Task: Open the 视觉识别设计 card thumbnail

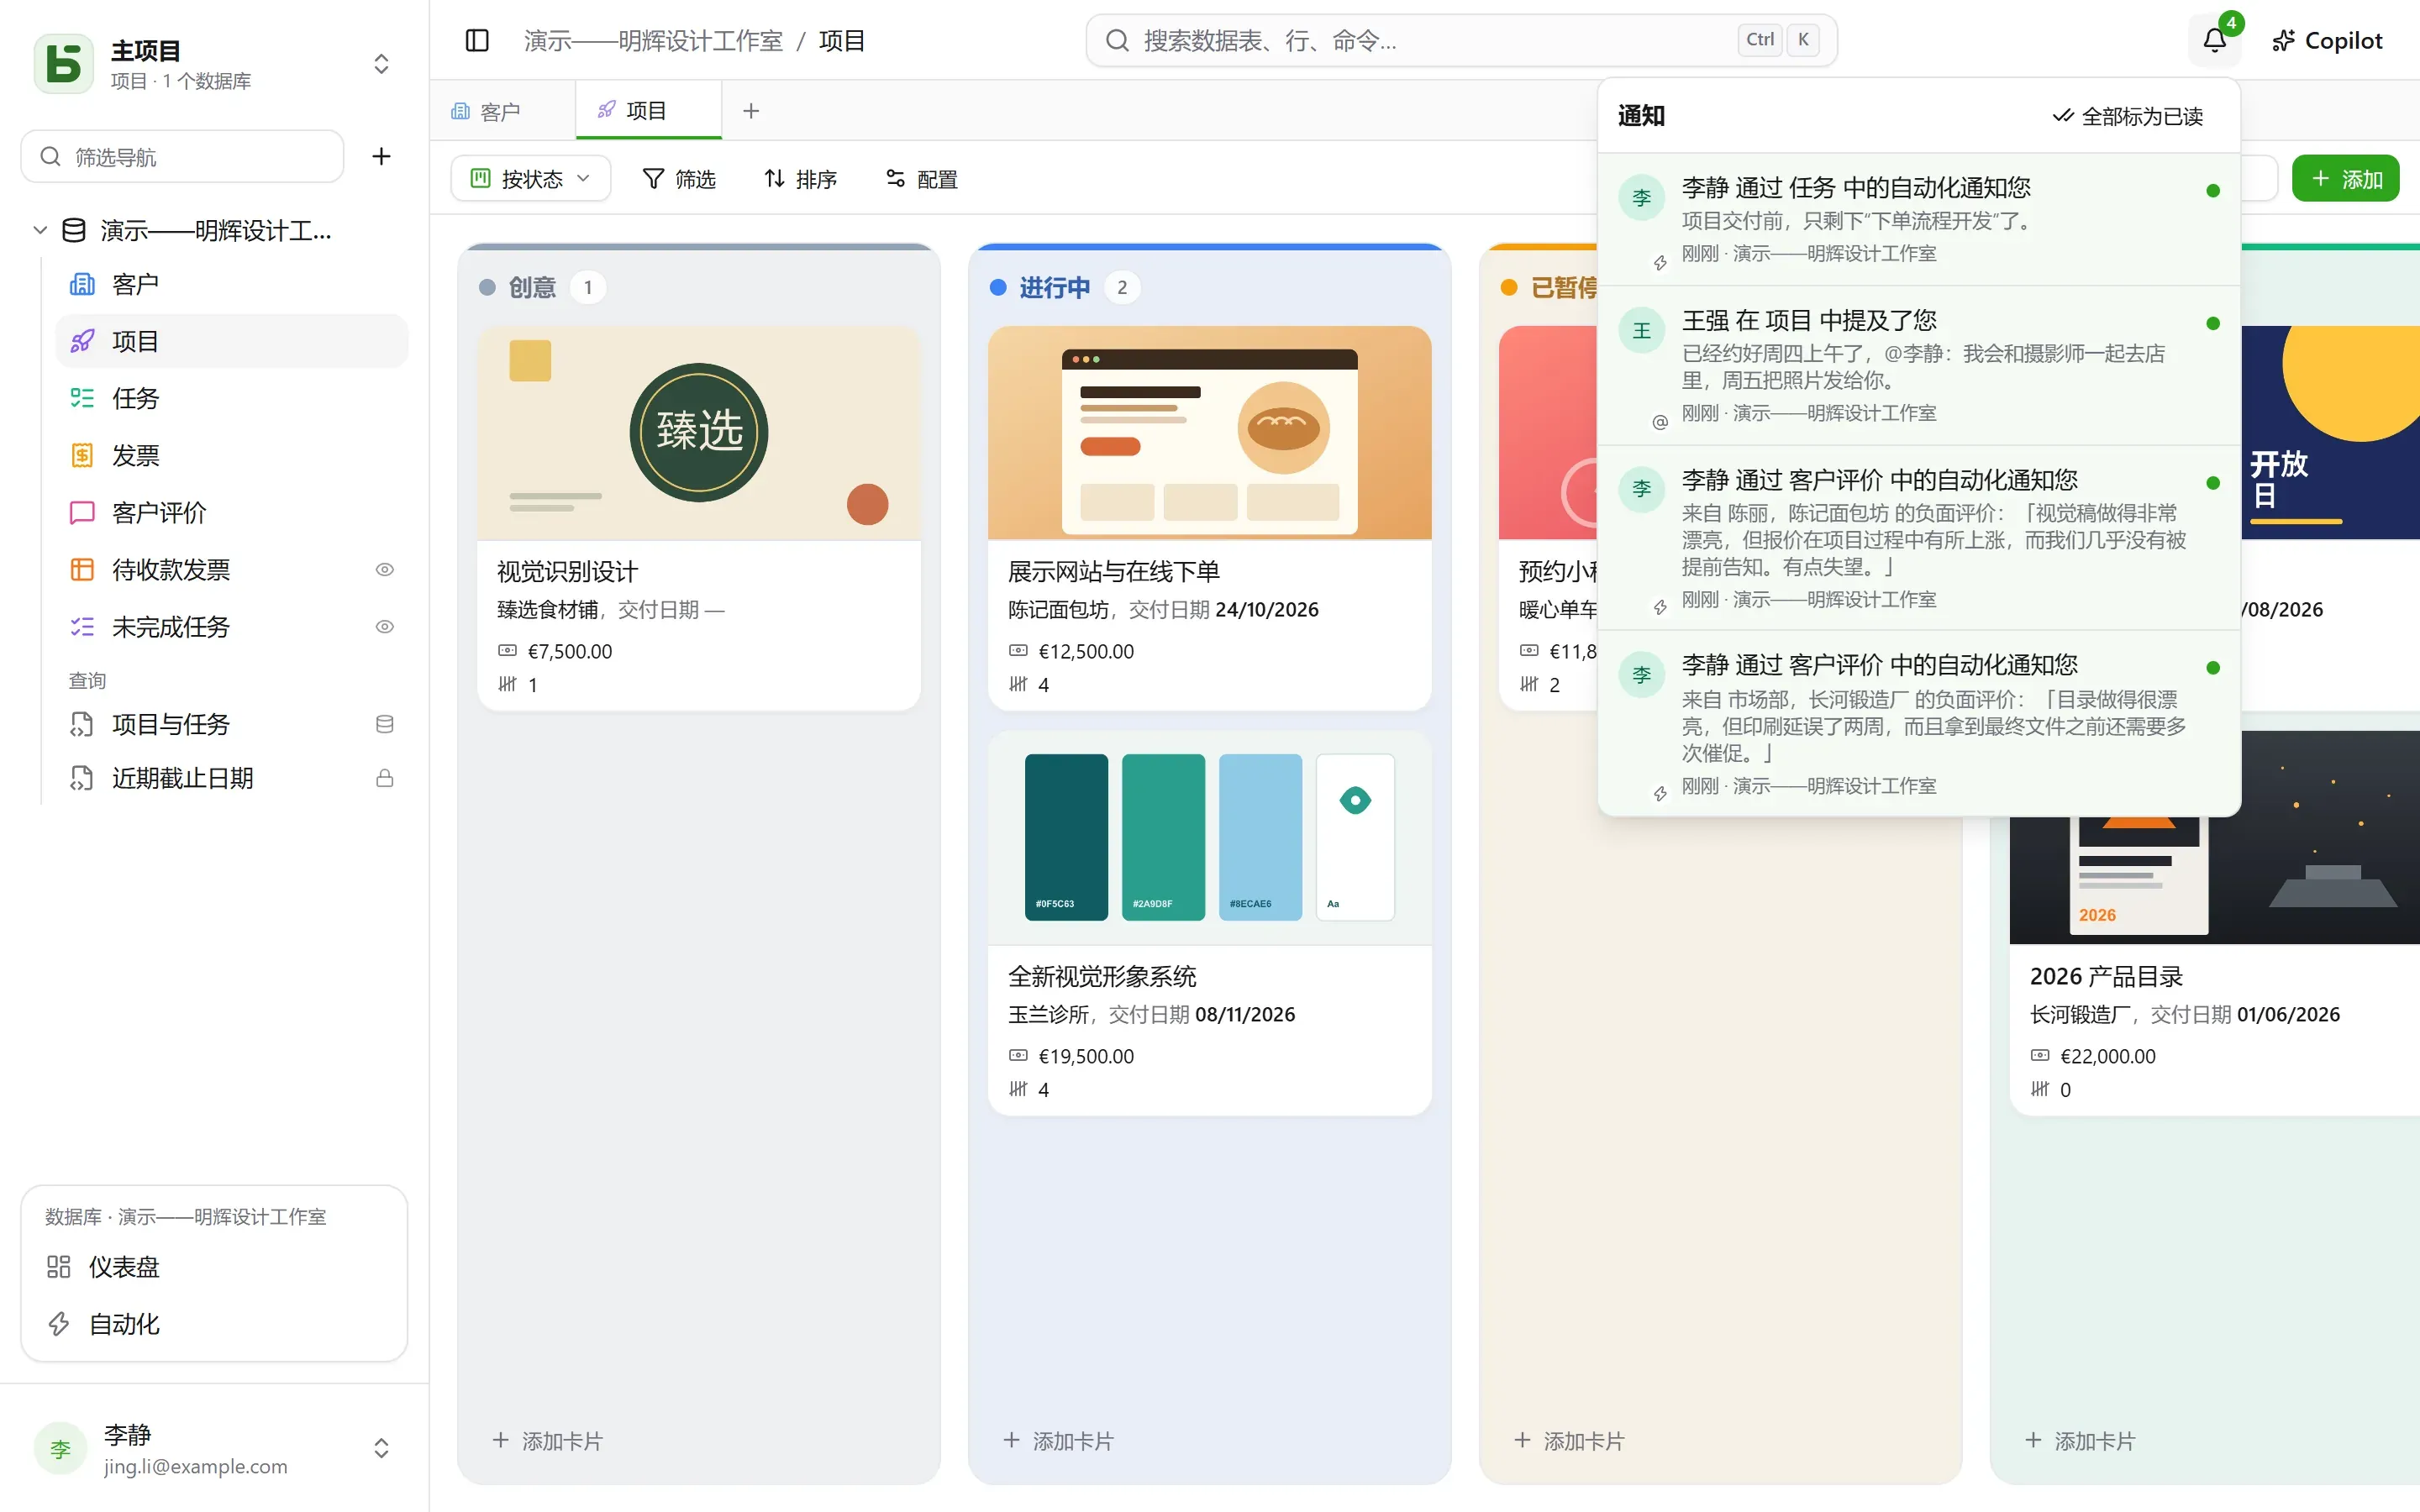Action: pos(699,433)
